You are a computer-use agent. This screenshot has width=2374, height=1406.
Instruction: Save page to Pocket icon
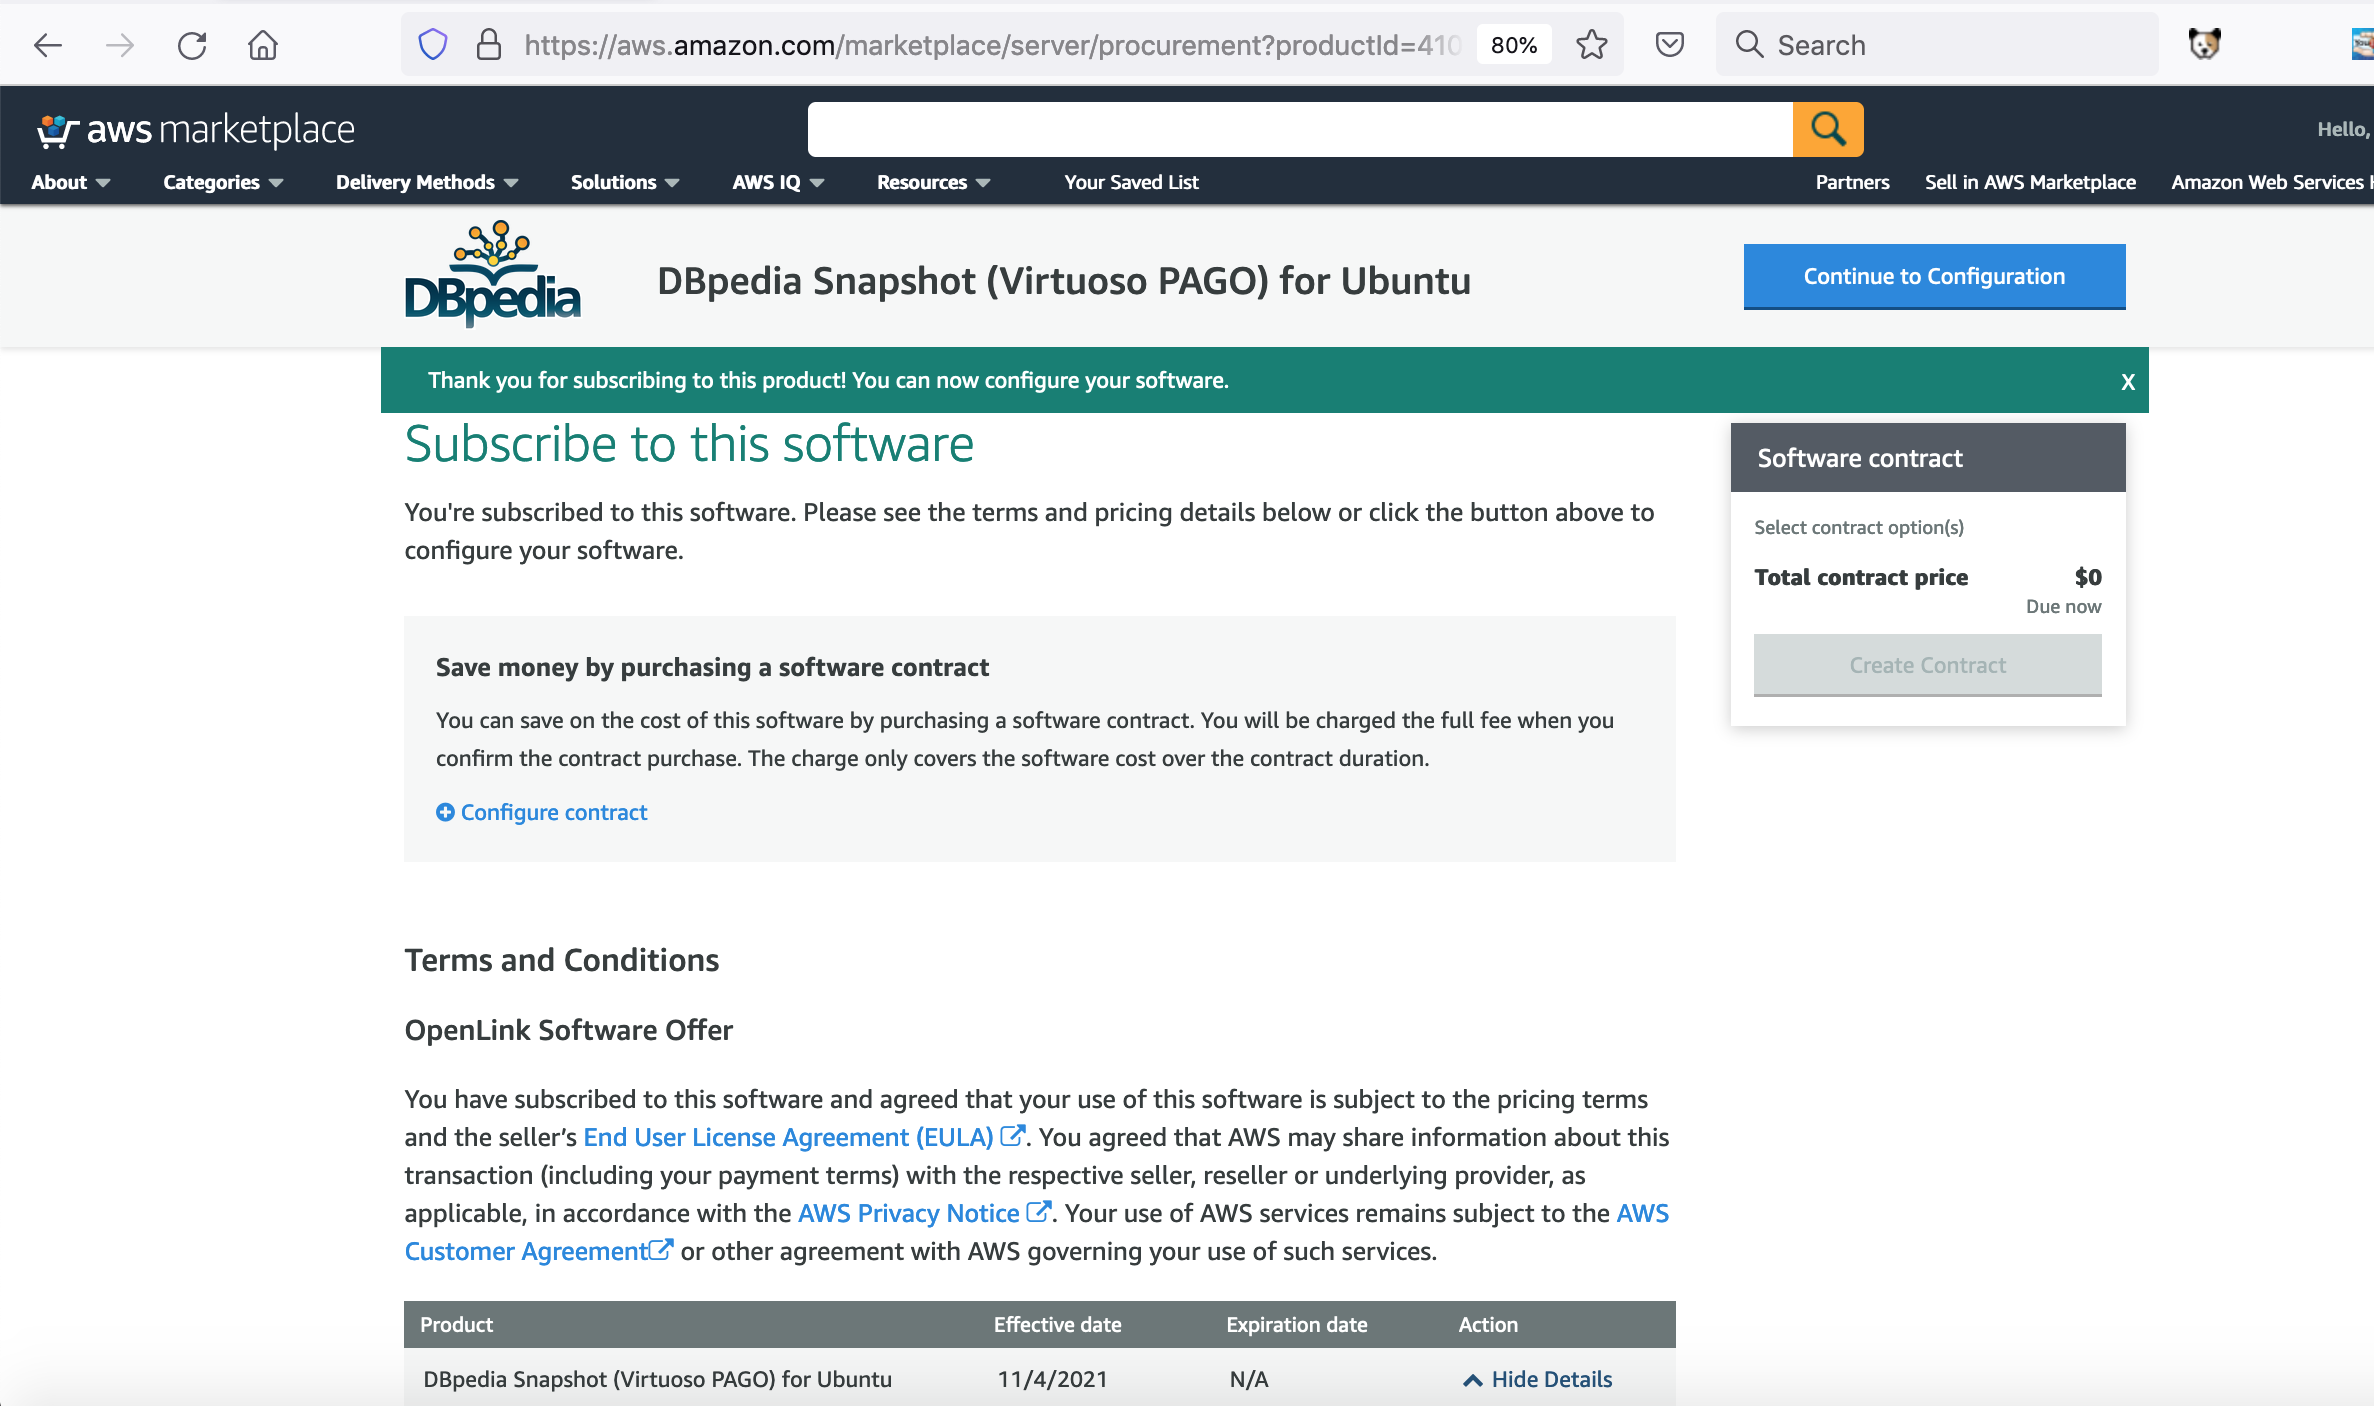point(1669,45)
